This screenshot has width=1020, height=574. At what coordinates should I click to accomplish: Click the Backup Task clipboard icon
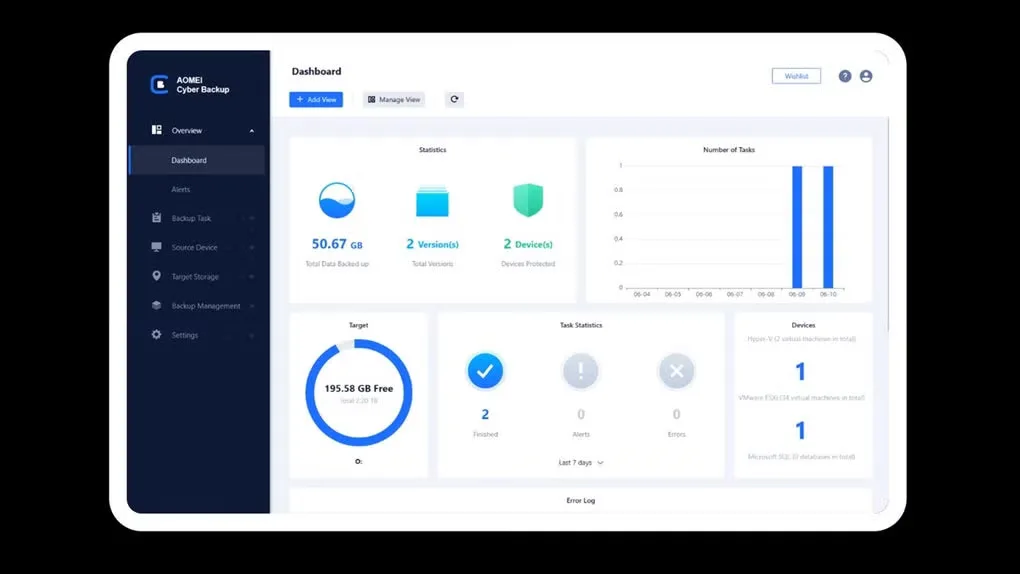click(157, 218)
